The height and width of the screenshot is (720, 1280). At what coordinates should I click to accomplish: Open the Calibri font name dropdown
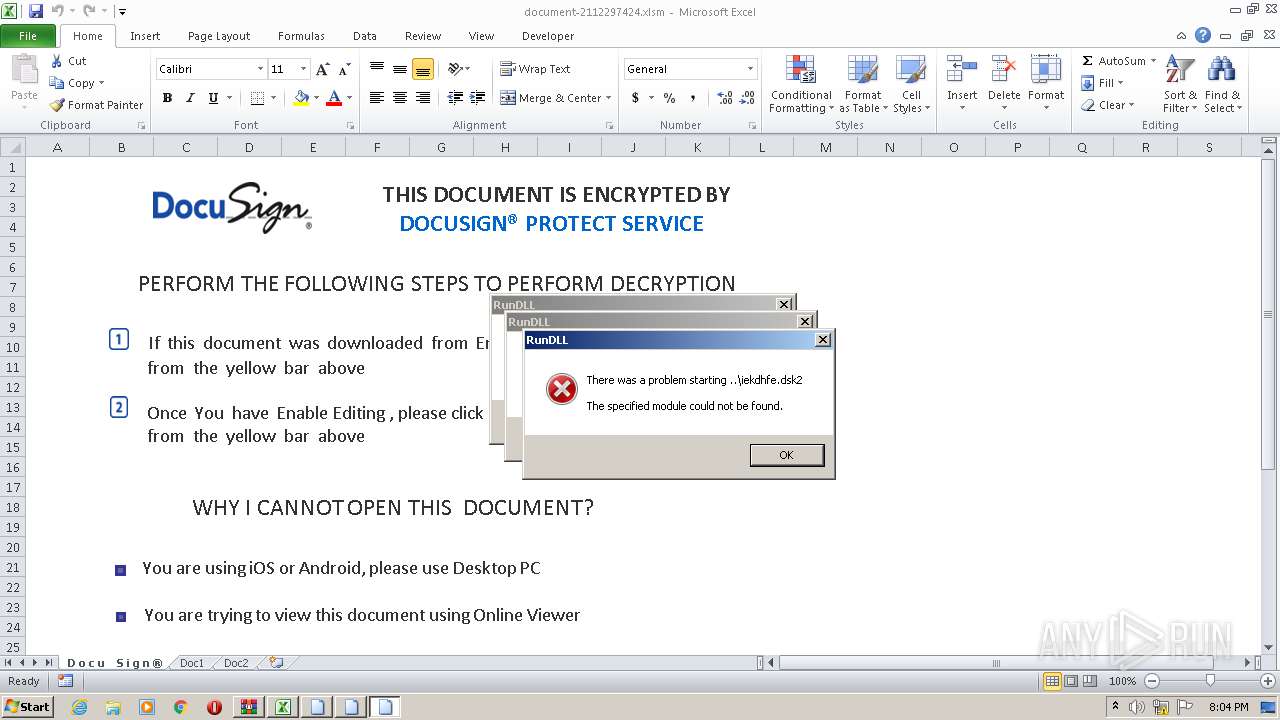260,69
